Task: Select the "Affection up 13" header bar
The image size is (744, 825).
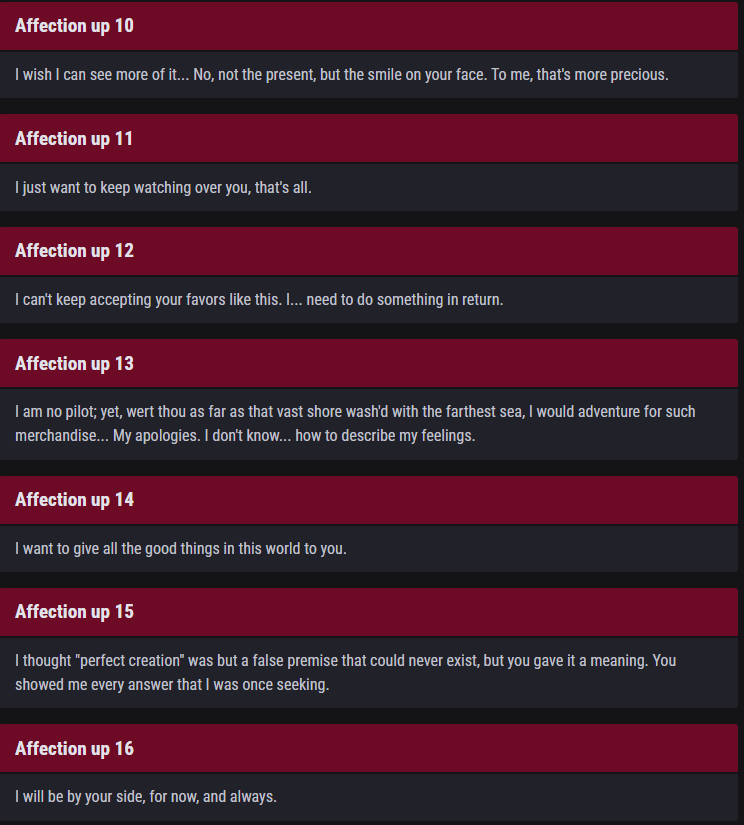Action: (369, 364)
